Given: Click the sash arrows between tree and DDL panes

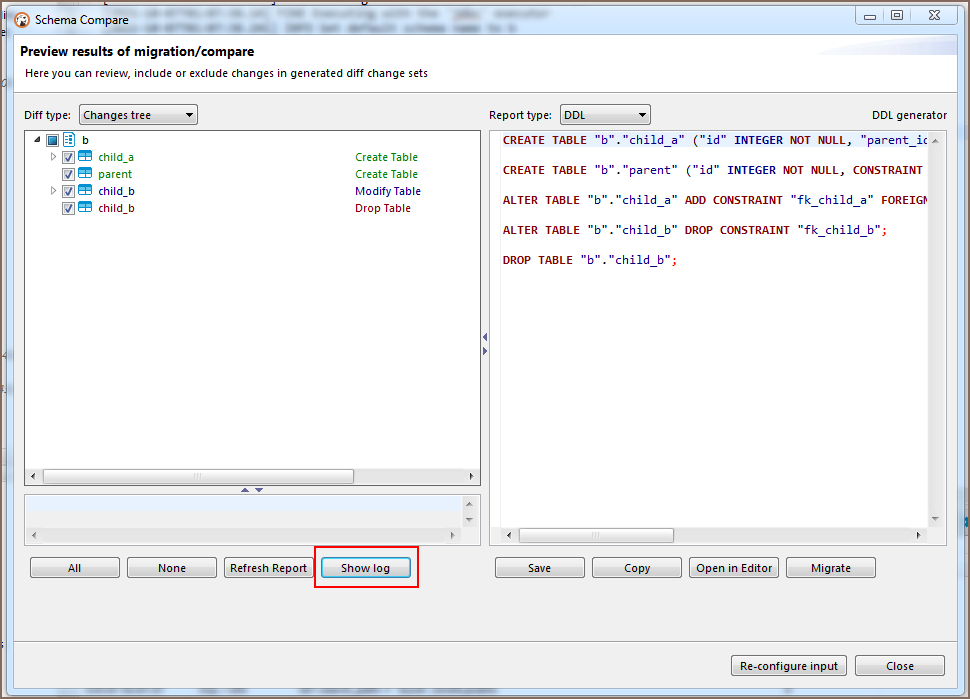Looking at the screenshot, I should [485, 344].
